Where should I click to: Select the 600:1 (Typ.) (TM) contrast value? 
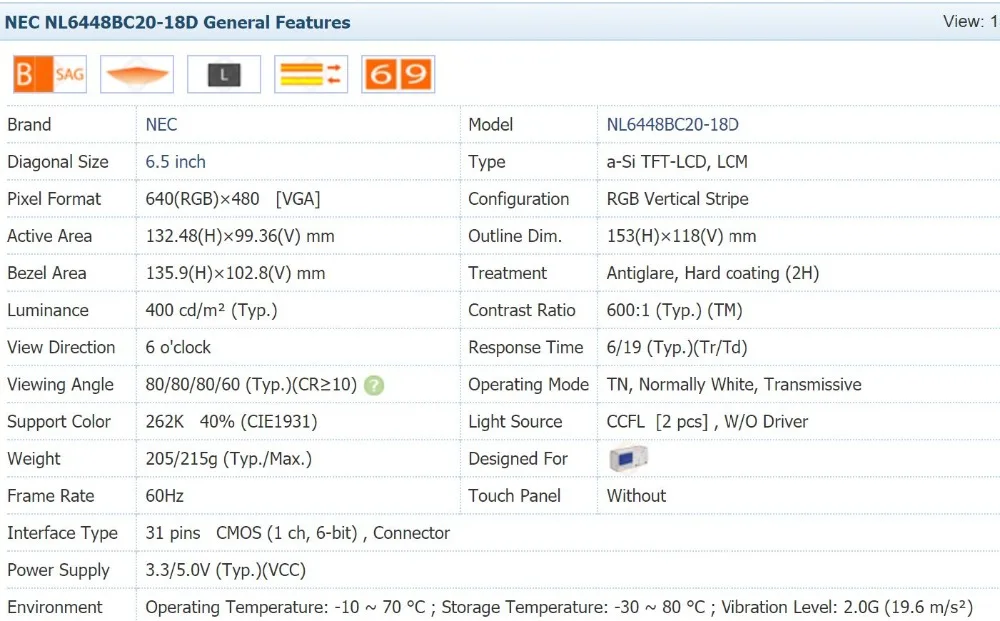coord(674,310)
